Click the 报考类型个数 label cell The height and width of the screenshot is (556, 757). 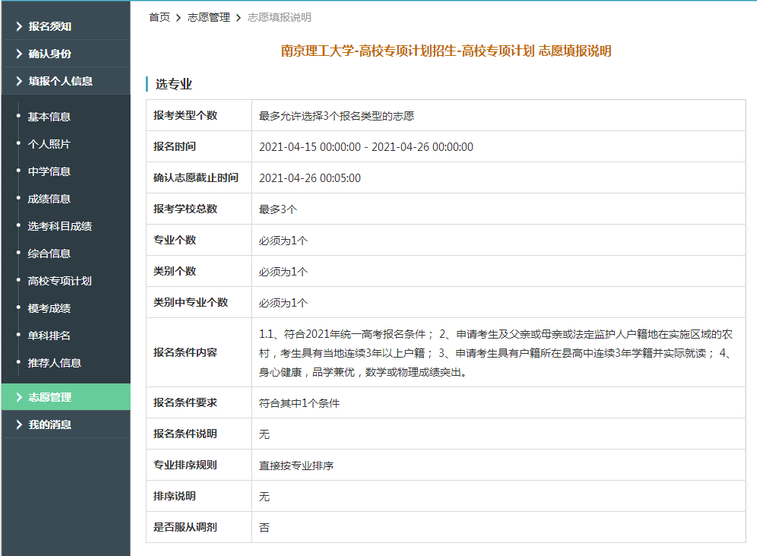pos(199,115)
